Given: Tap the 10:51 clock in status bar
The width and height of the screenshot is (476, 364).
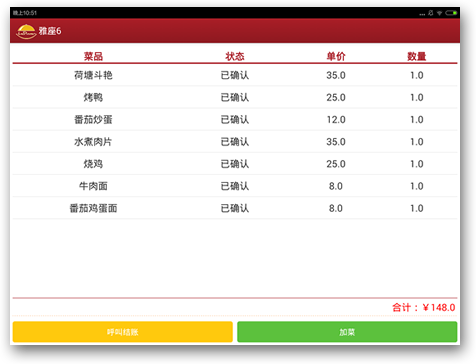Looking at the screenshot, I should click(25, 13).
